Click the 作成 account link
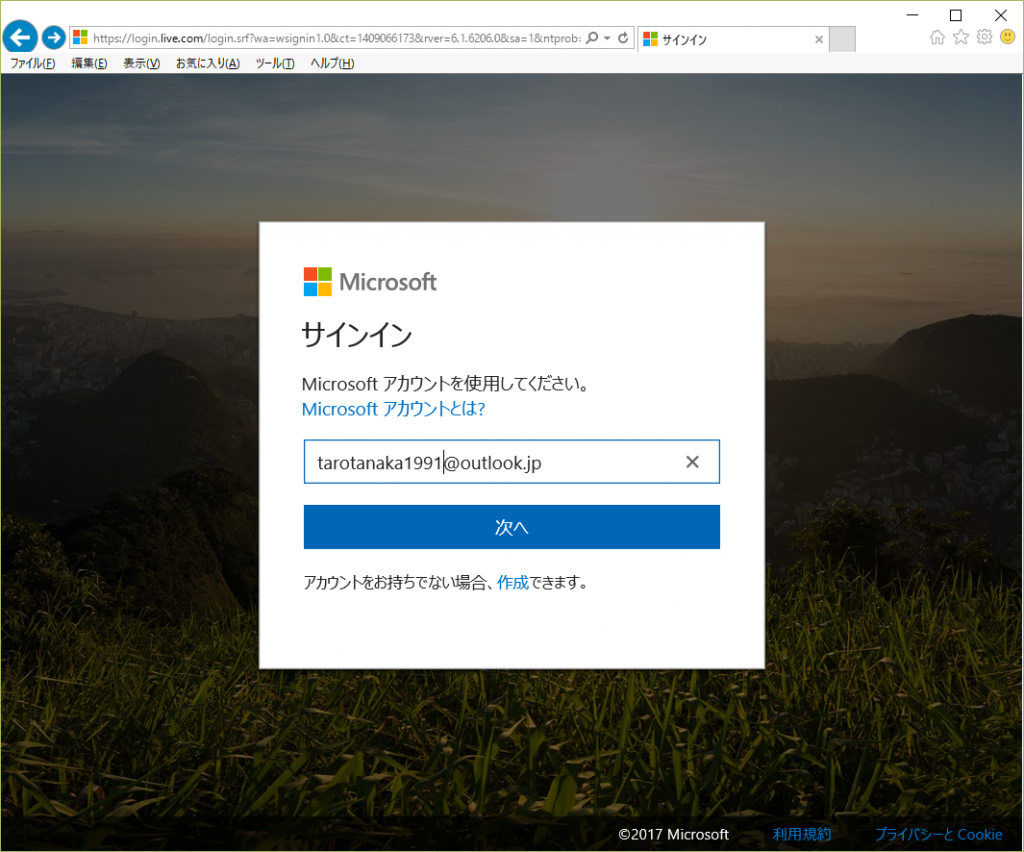The image size is (1024, 852). [x=513, y=582]
